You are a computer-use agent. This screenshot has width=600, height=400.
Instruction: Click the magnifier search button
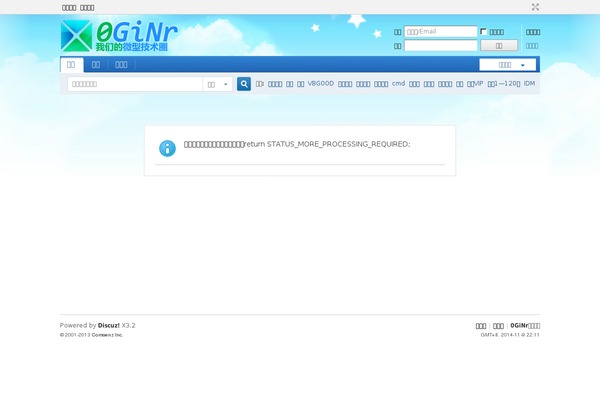click(244, 84)
